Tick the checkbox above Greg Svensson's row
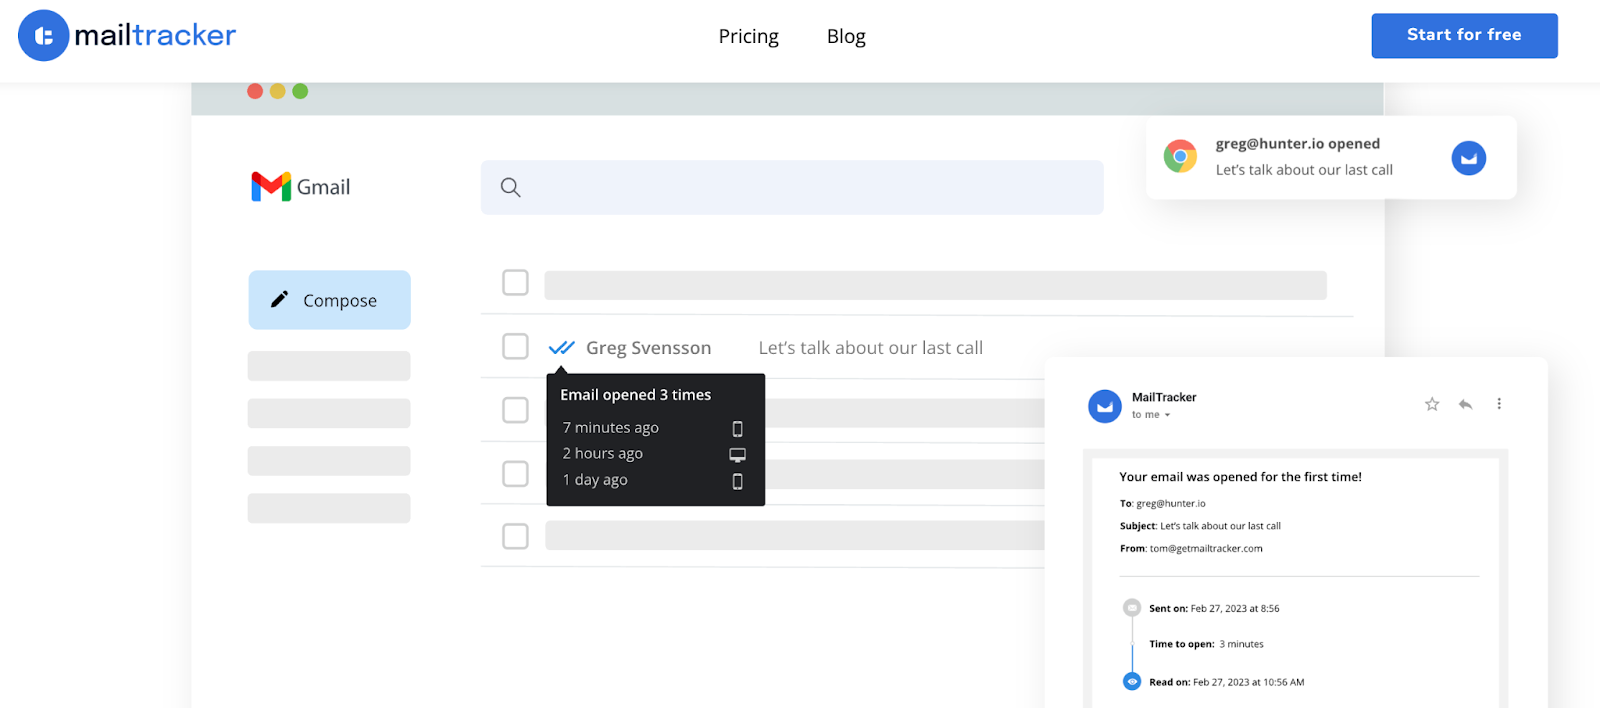The width and height of the screenshot is (1600, 708). pos(515,283)
